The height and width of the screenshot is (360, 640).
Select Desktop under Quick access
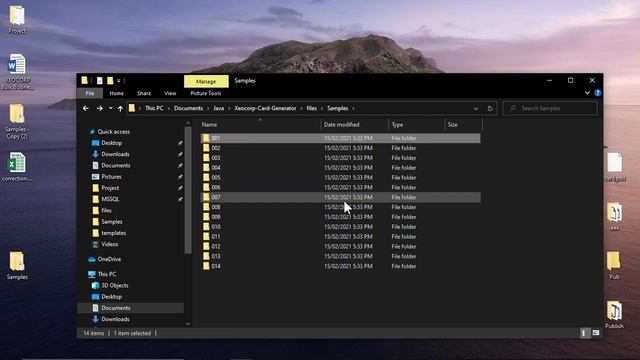[x=111, y=143]
